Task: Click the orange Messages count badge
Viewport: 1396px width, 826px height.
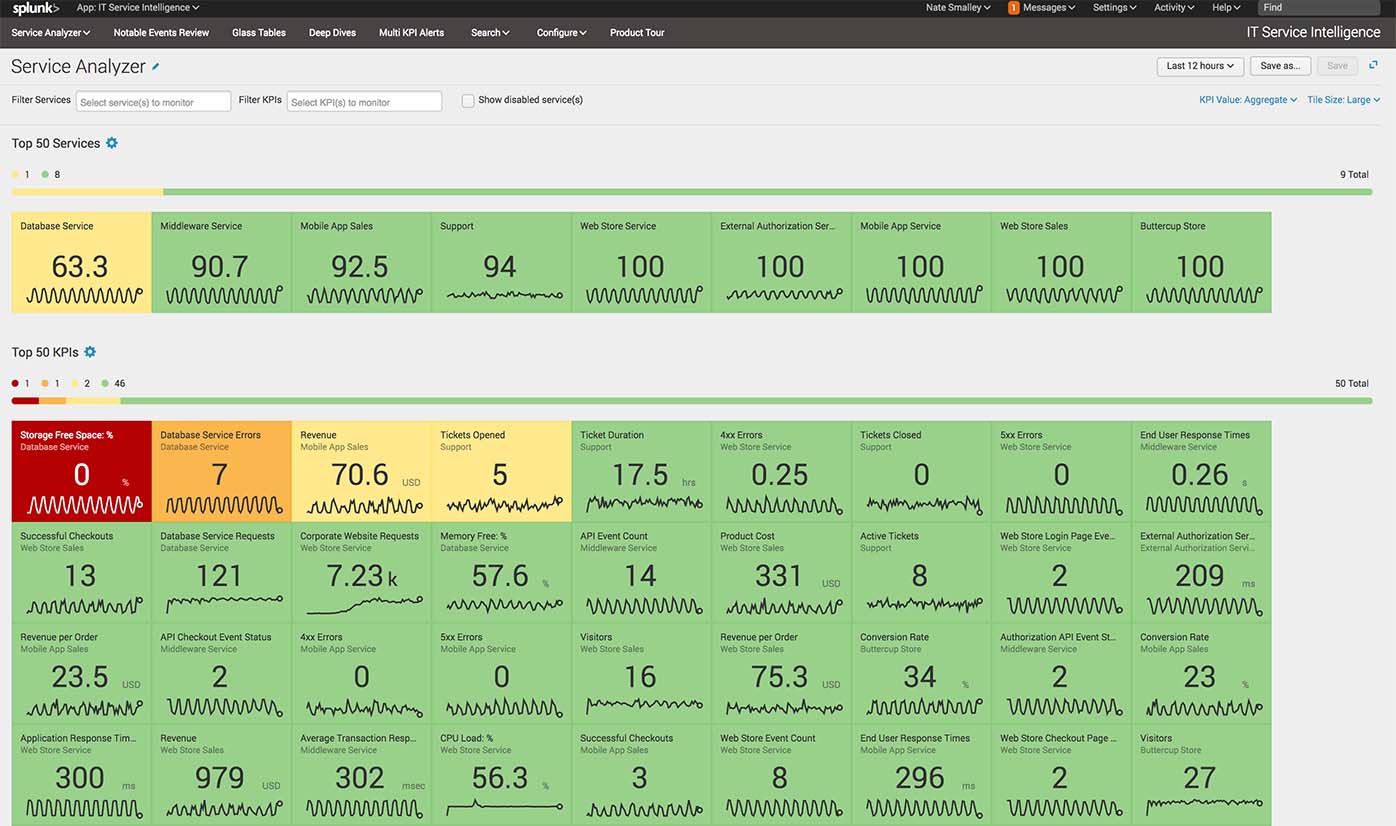Action: [1013, 8]
